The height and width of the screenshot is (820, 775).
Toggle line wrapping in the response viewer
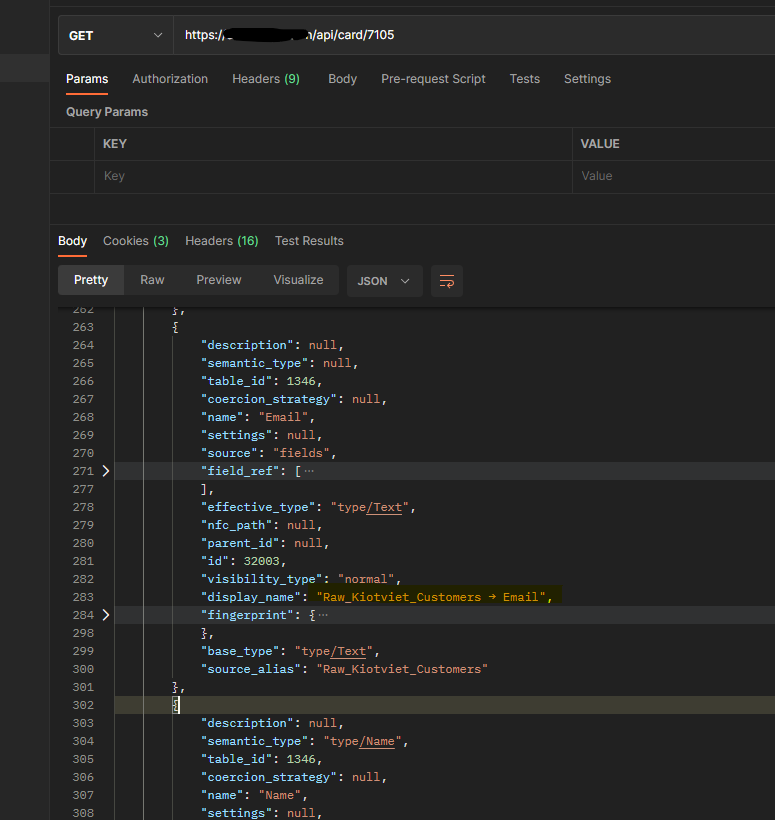coord(446,281)
